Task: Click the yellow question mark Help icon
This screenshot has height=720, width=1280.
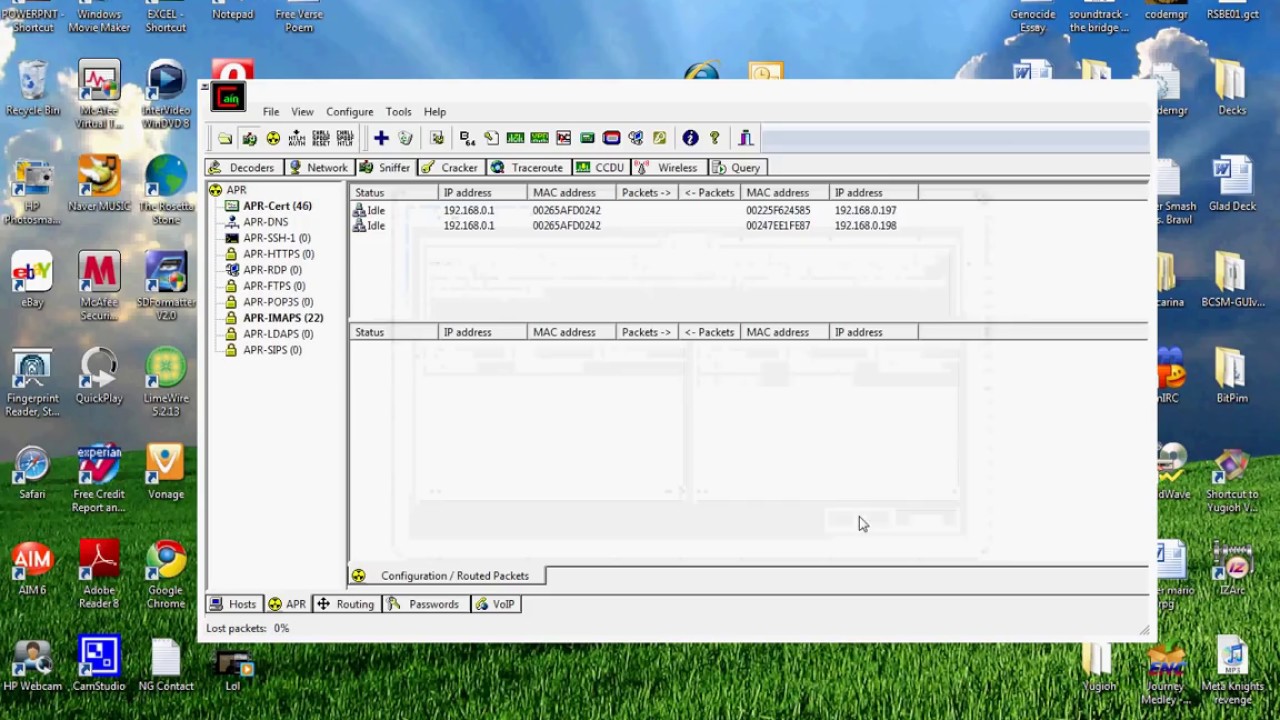Action: [x=714, y=138]
